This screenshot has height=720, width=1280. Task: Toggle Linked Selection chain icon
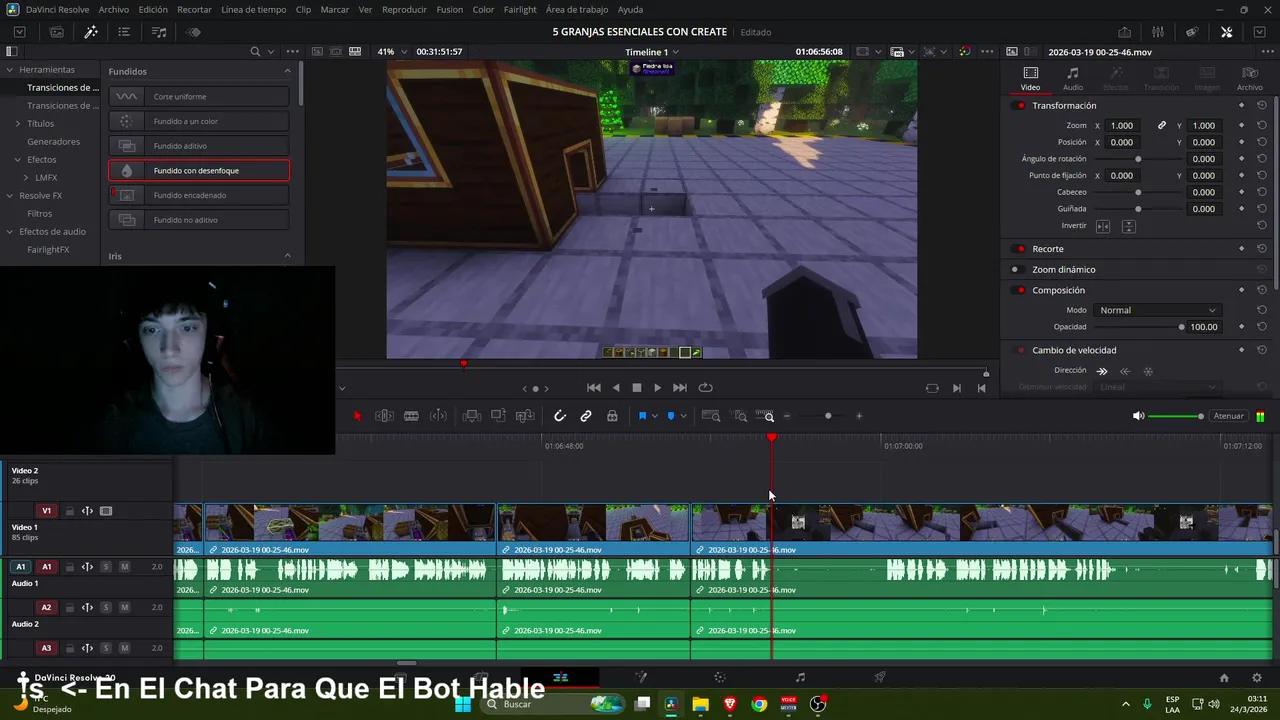pyautogui.click(x=586, y=416)
